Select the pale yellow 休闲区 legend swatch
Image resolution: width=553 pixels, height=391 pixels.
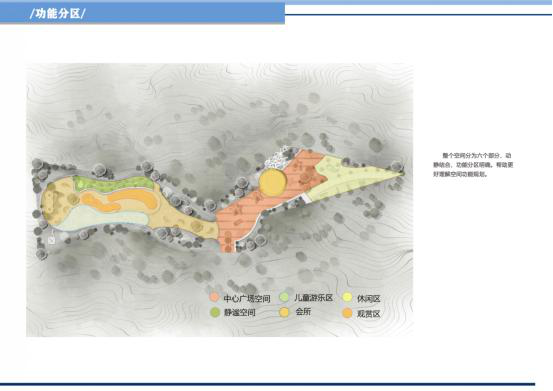(347, 297)
